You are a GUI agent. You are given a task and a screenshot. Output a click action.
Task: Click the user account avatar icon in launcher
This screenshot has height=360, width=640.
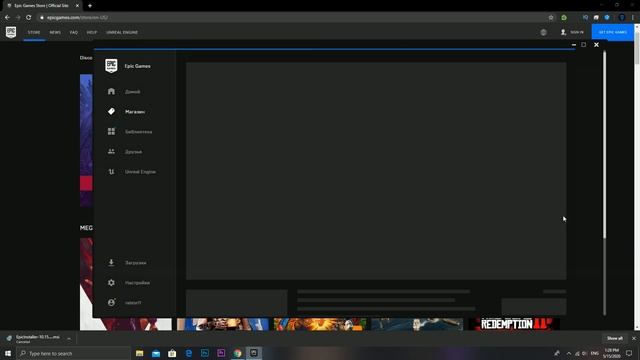coord(111,302)
